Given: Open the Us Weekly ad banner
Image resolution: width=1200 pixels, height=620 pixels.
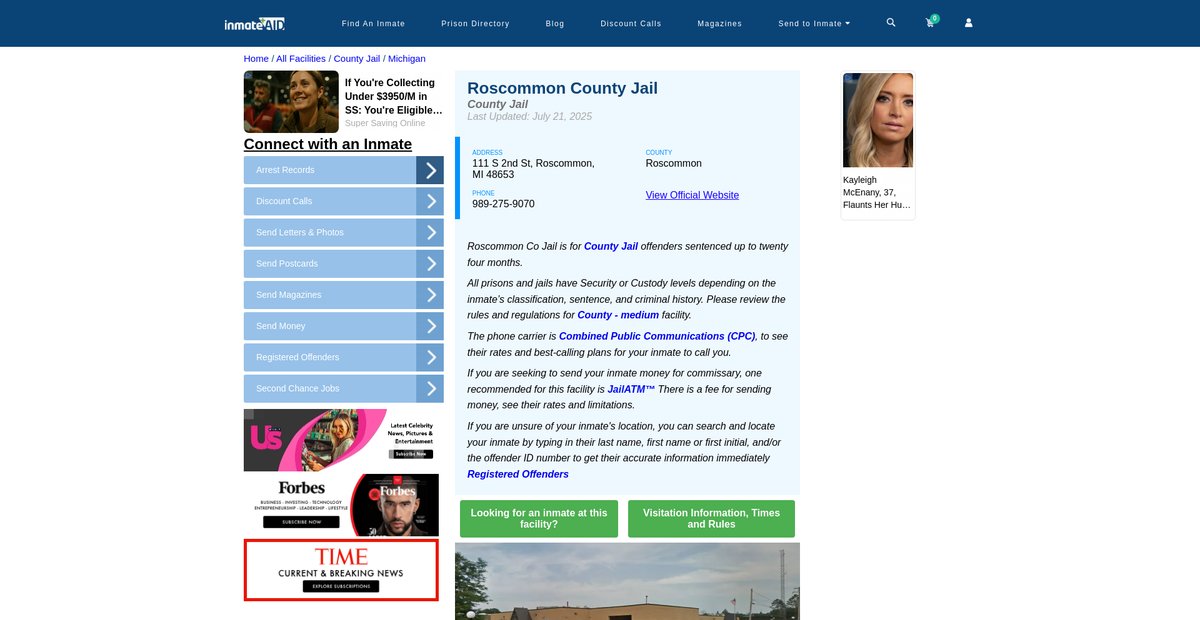Looking at the screenshot, I should point(341,440).
